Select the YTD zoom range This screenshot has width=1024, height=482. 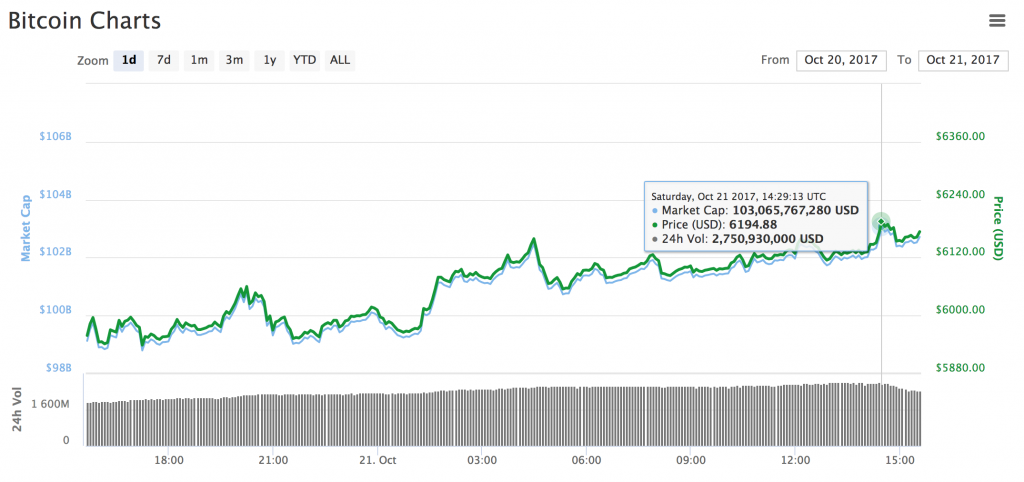pos(304,60)
